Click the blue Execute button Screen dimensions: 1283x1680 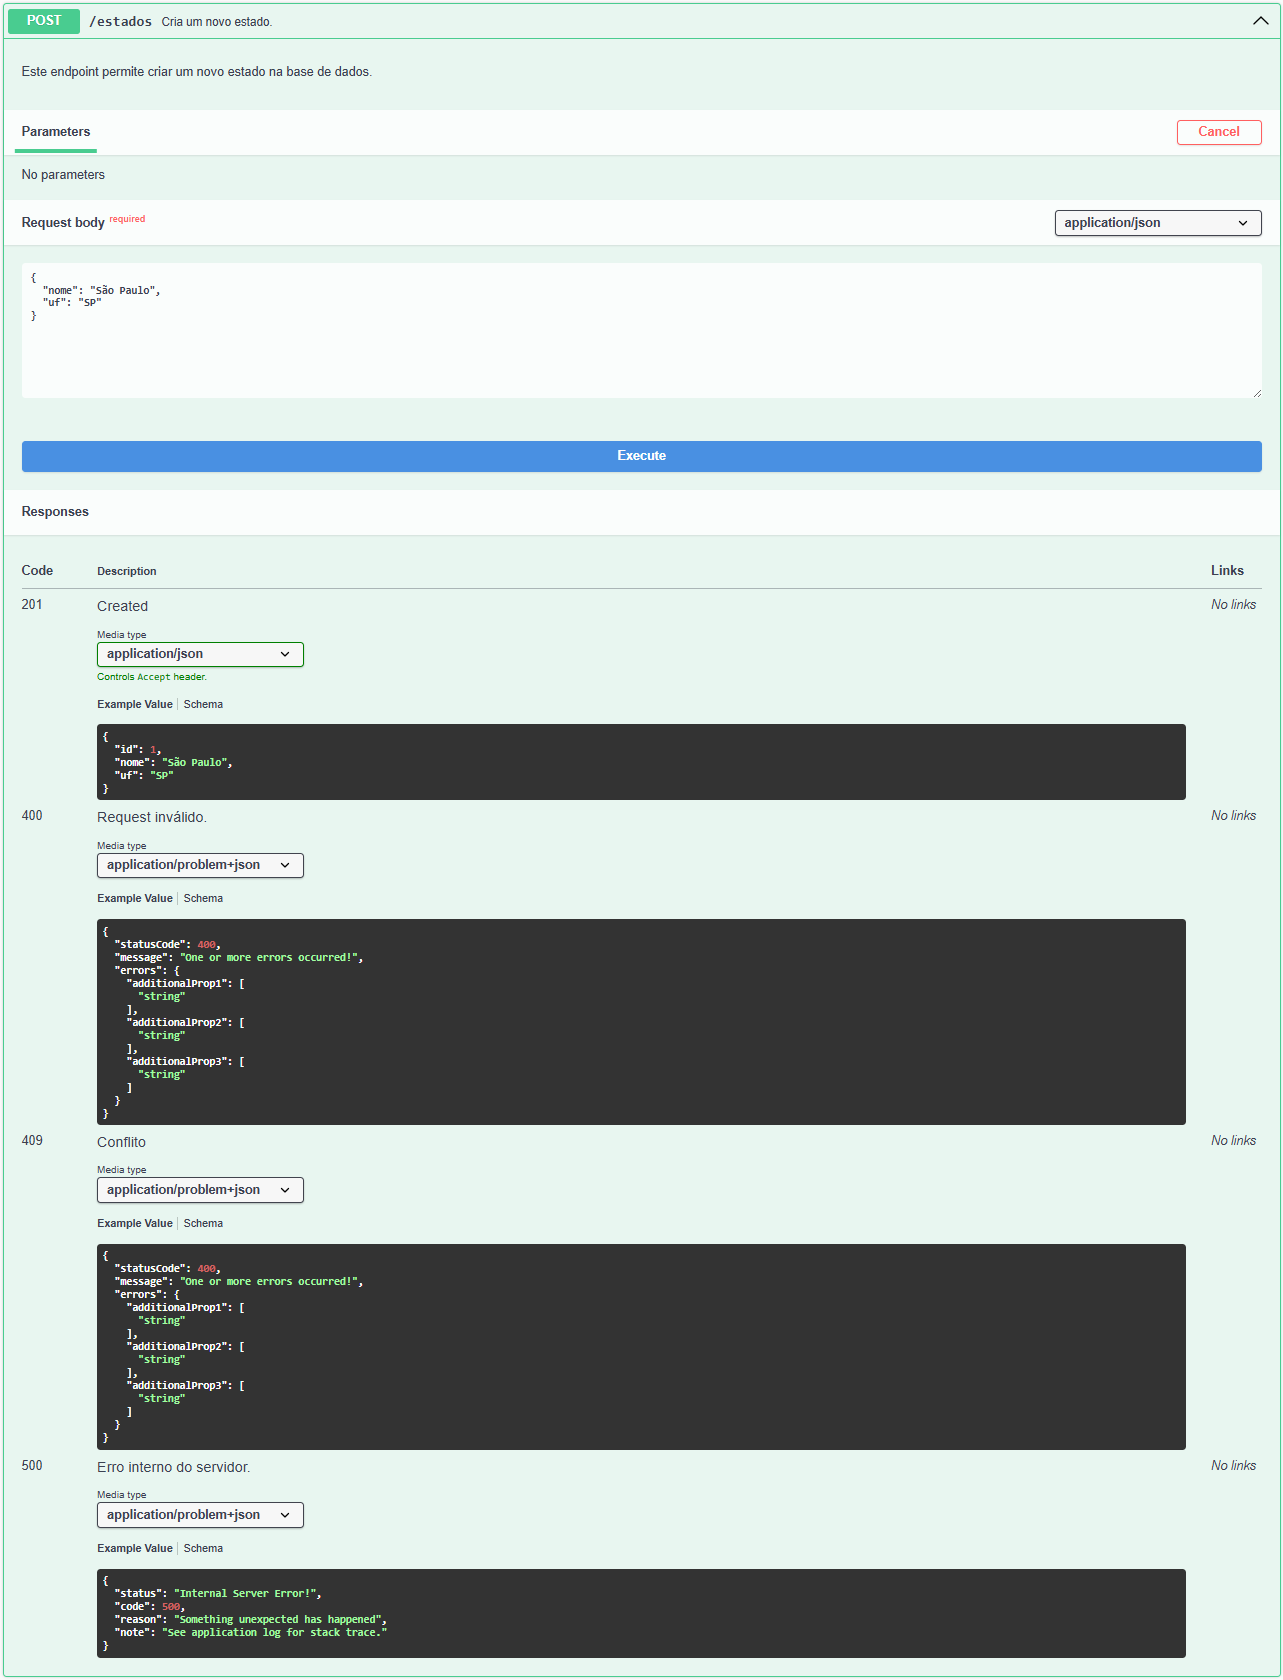[642, 456]
